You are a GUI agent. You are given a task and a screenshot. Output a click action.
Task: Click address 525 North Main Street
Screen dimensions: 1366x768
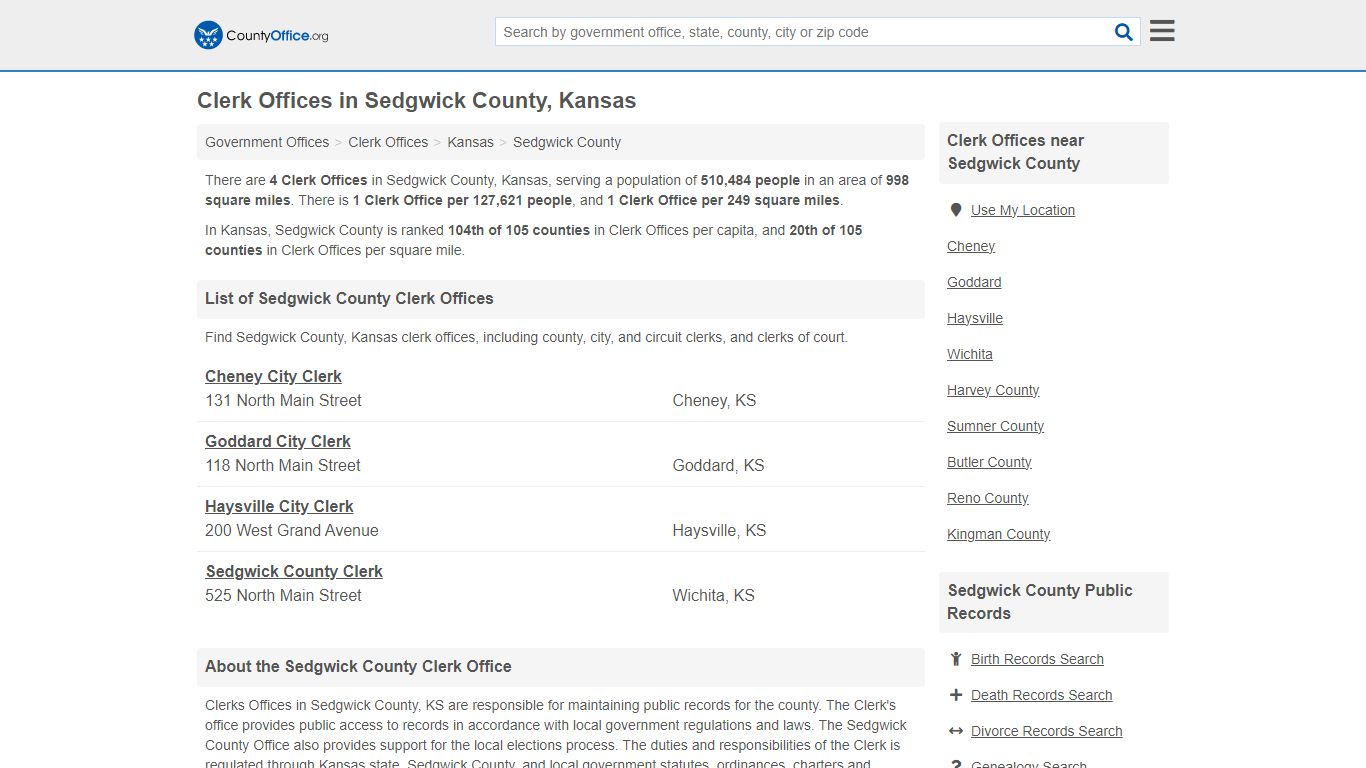click(283, 595)
